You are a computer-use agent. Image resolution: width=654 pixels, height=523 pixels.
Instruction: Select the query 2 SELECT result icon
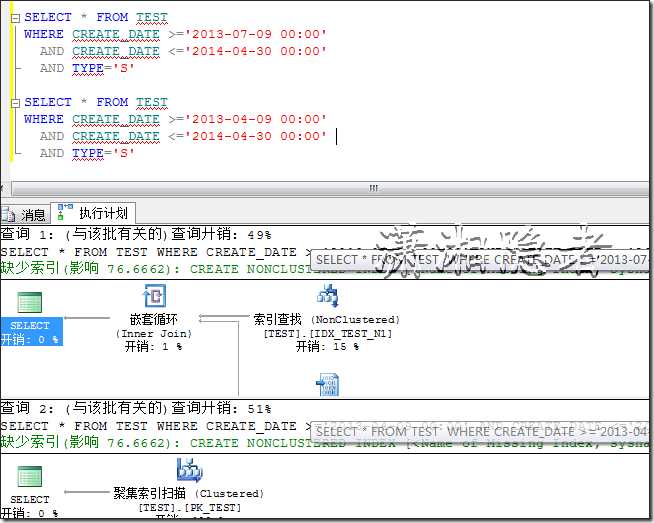[30, 476]
